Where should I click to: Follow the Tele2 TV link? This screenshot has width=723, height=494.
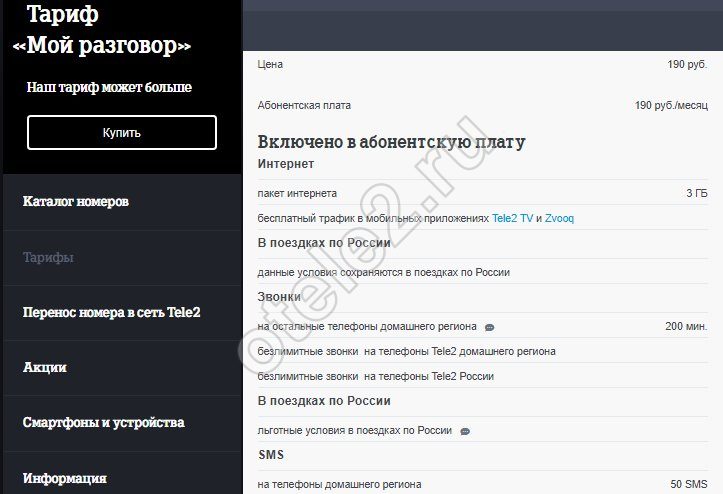pos(512,218)
